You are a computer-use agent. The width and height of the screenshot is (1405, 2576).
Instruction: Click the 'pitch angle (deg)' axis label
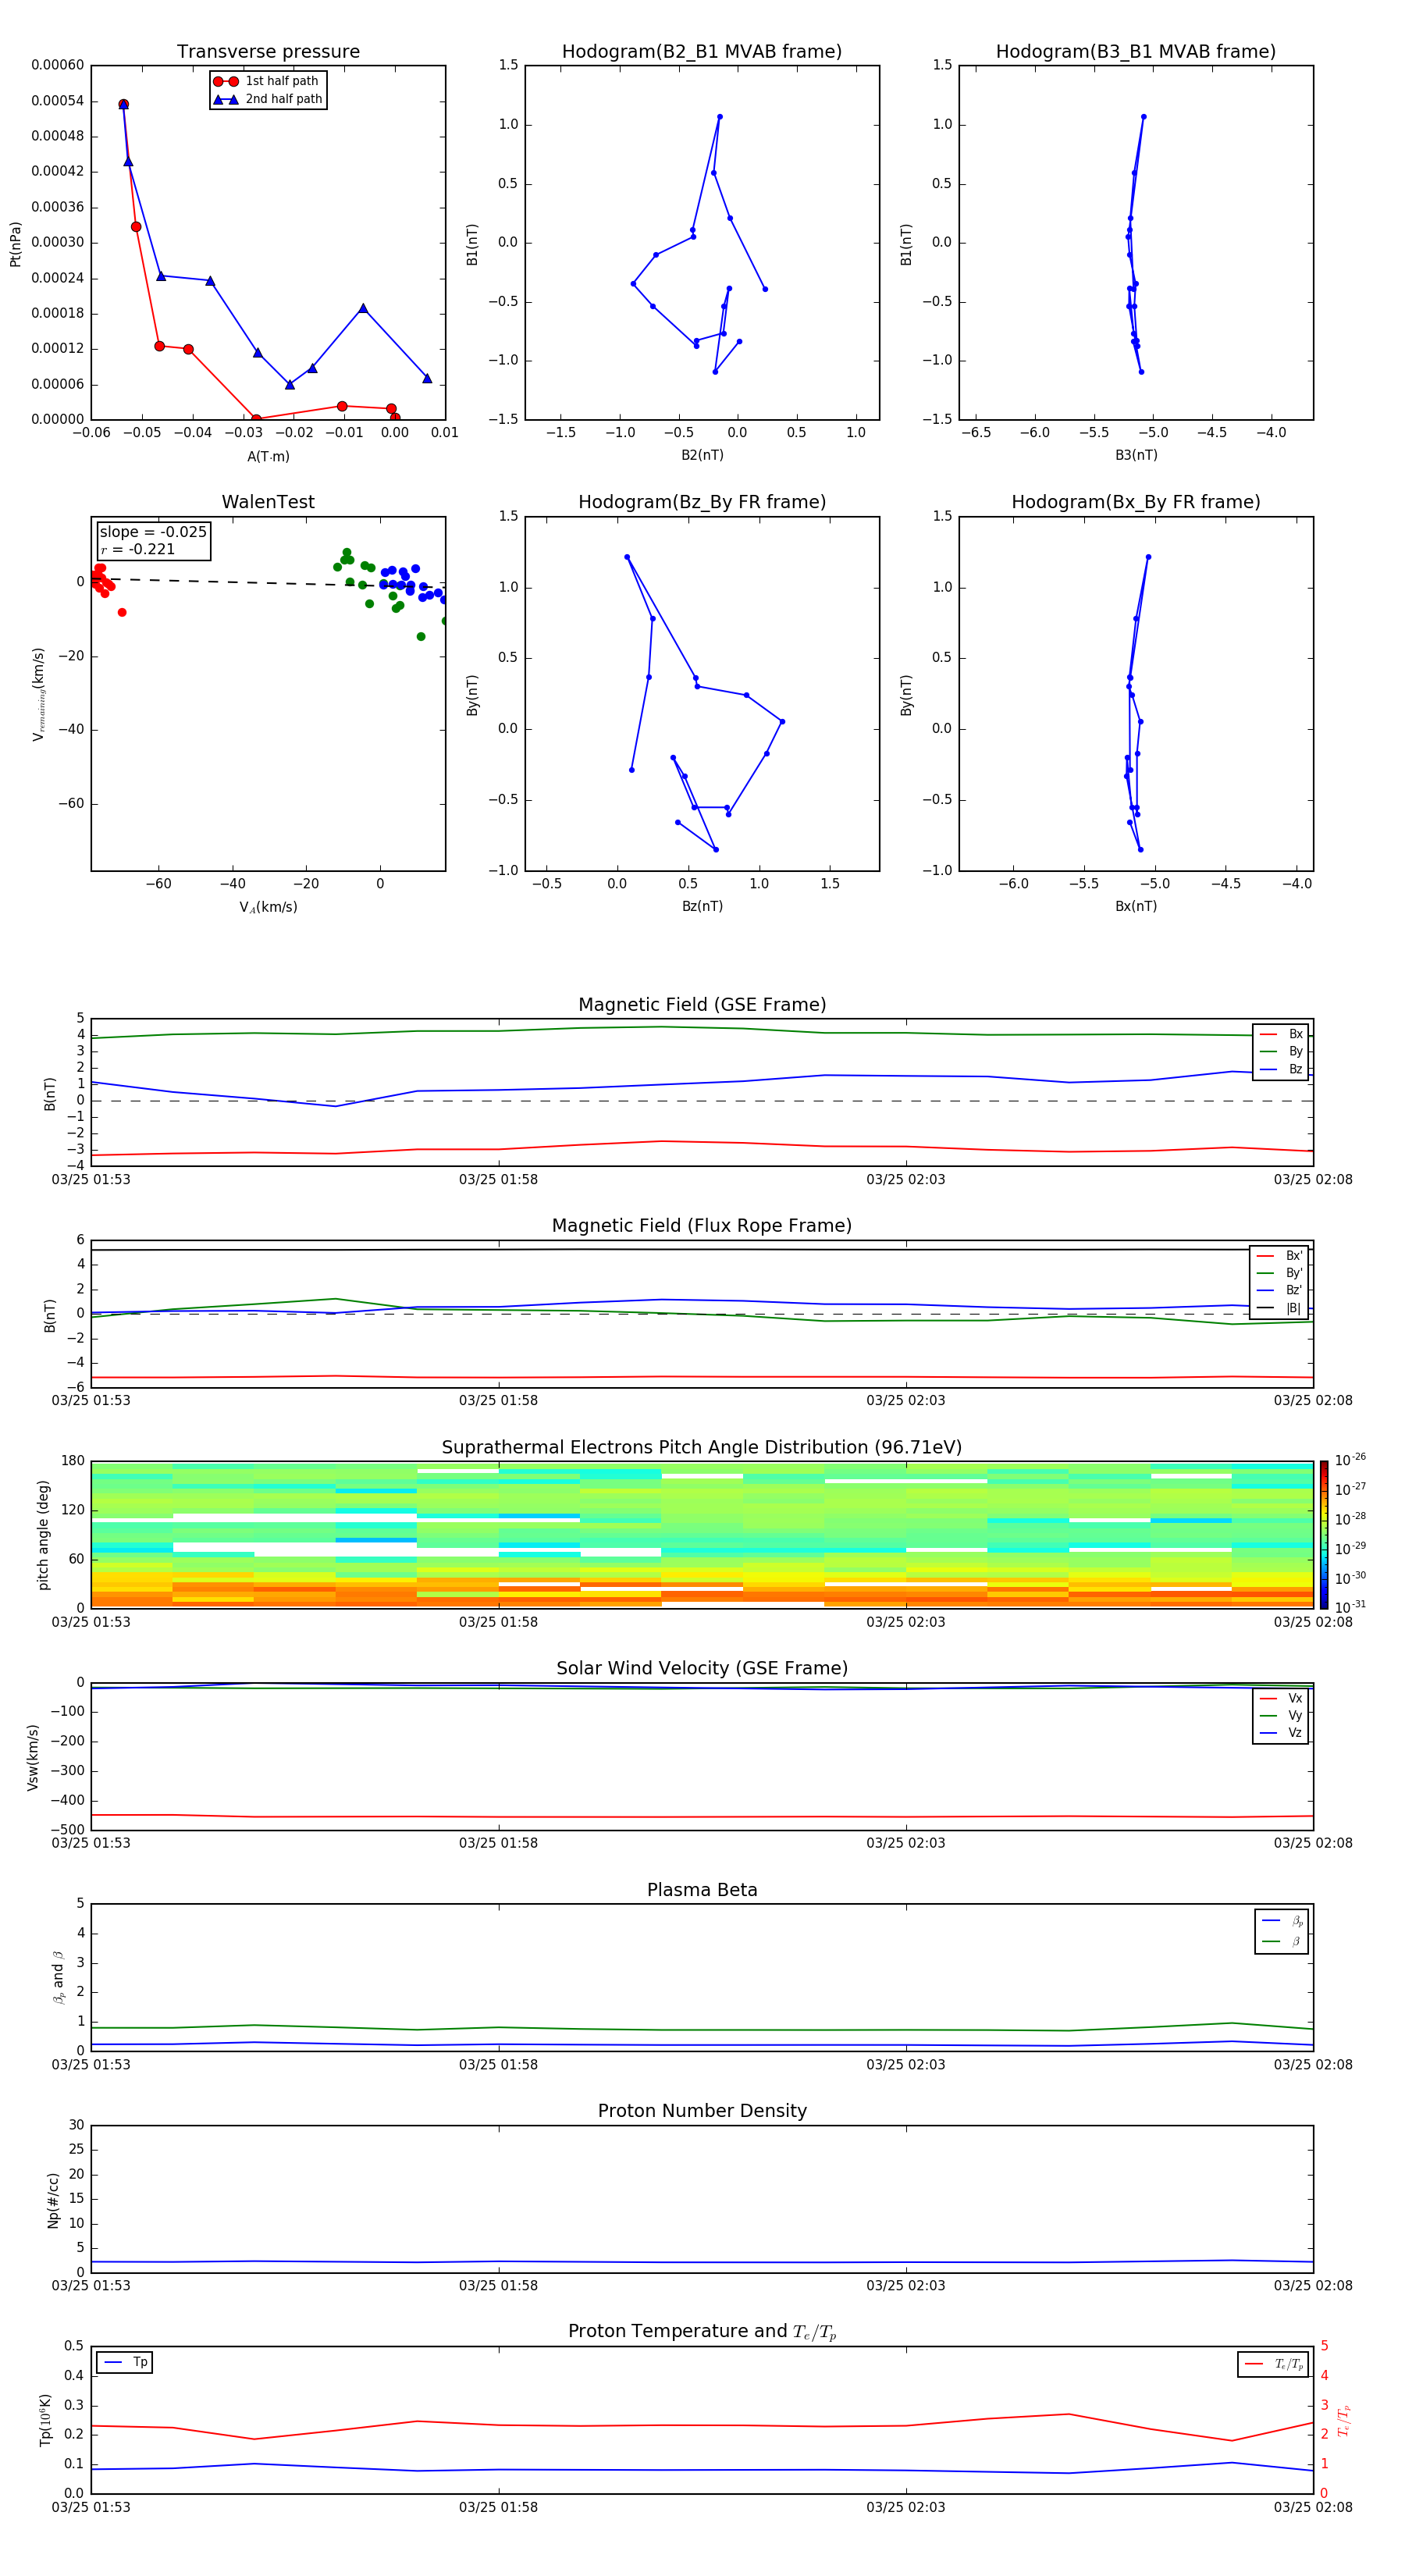point(43,1535)
